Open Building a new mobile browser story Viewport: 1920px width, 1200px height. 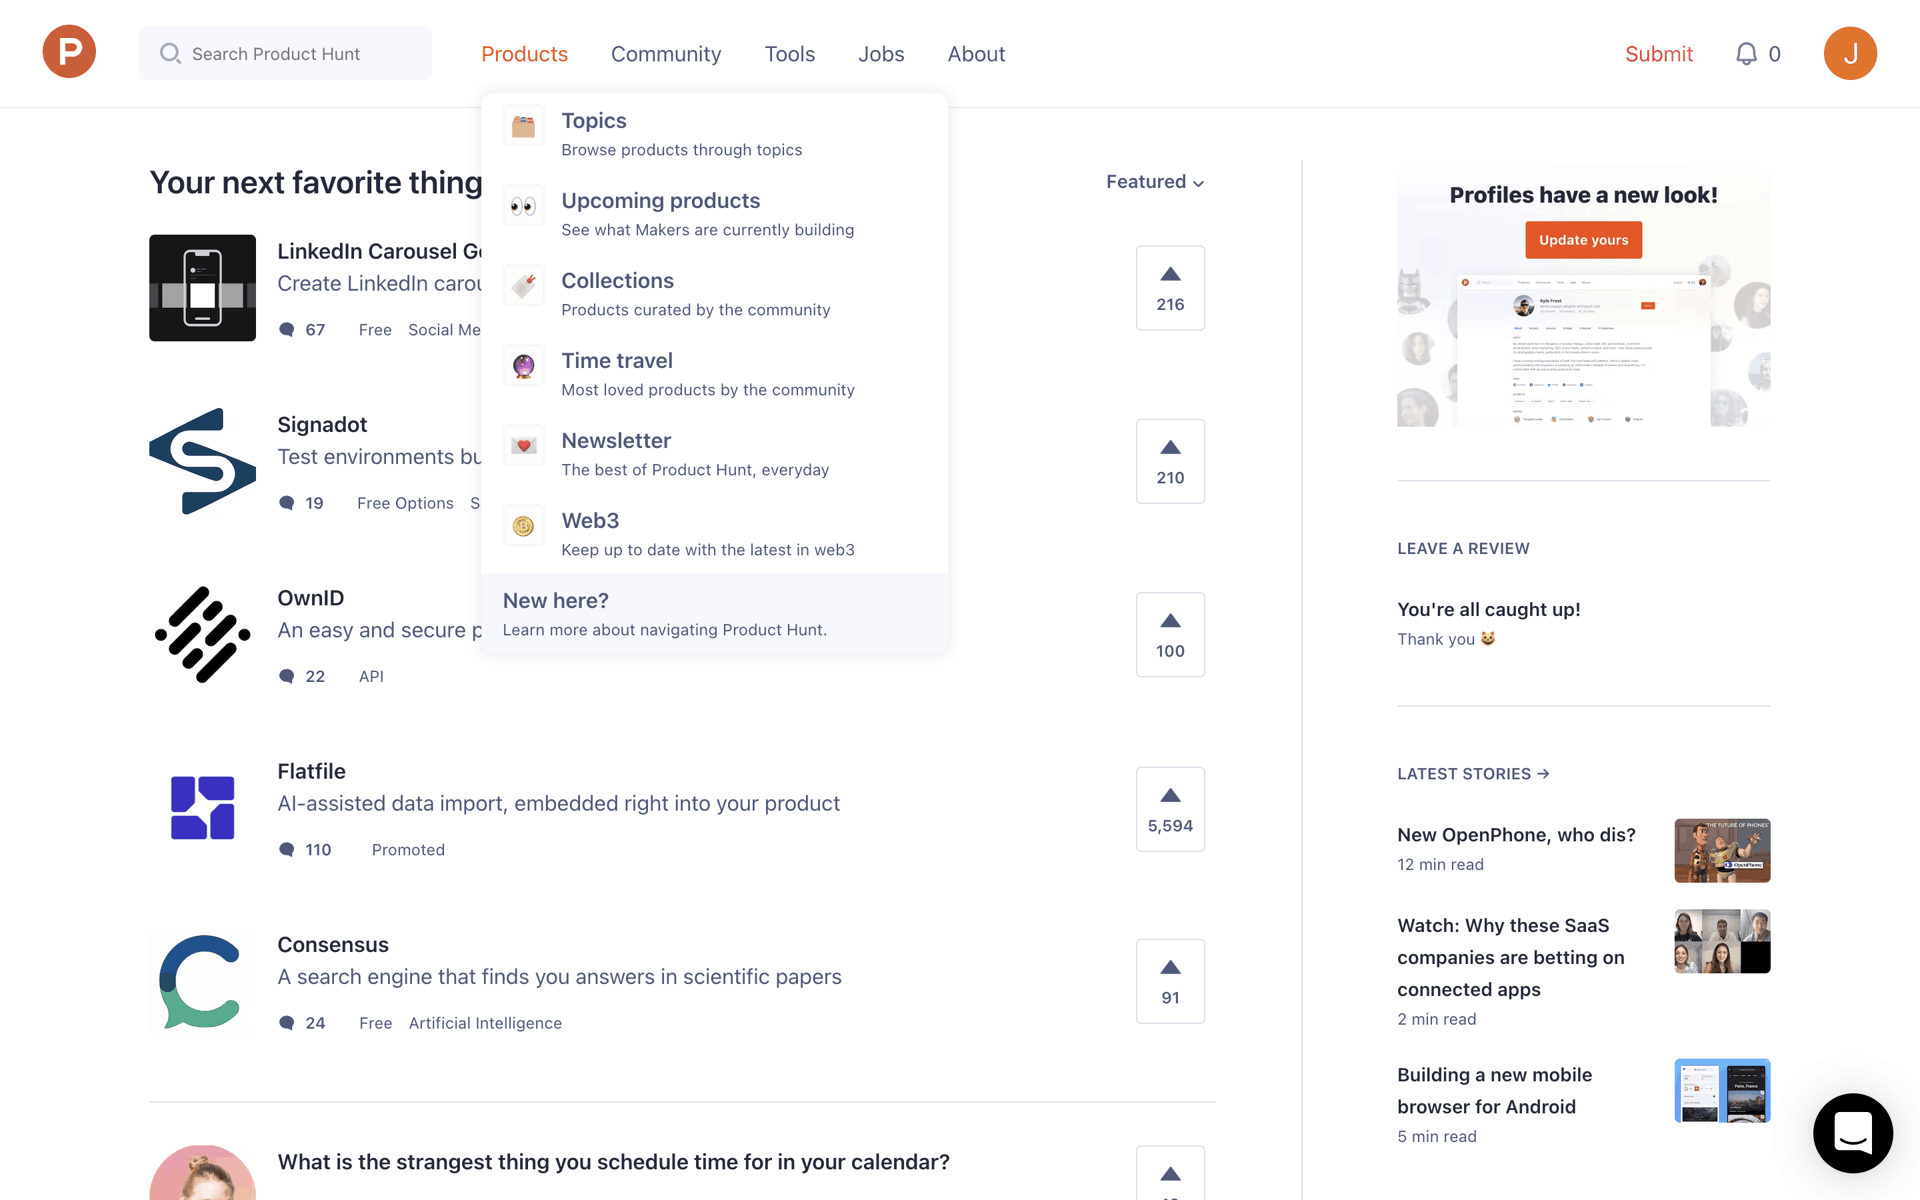[1494, 1091]
